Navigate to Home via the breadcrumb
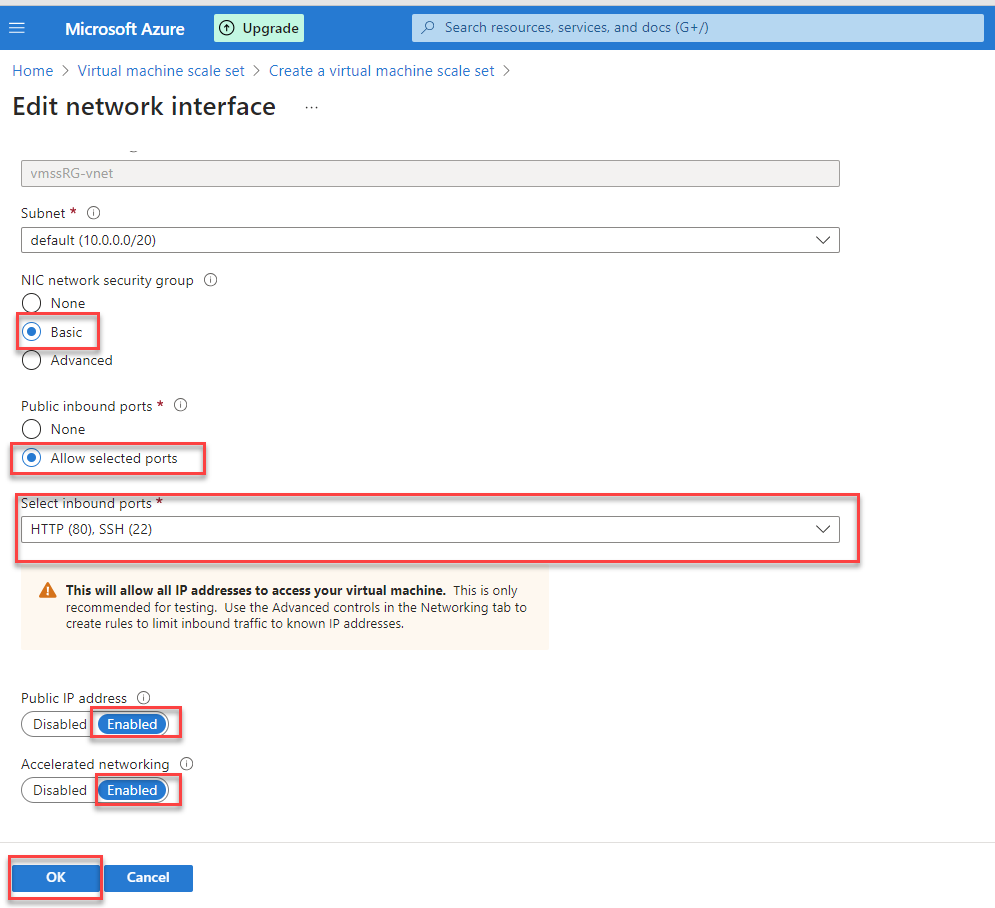Viewport: 995px width, 908px height. (x=32, y=70)
